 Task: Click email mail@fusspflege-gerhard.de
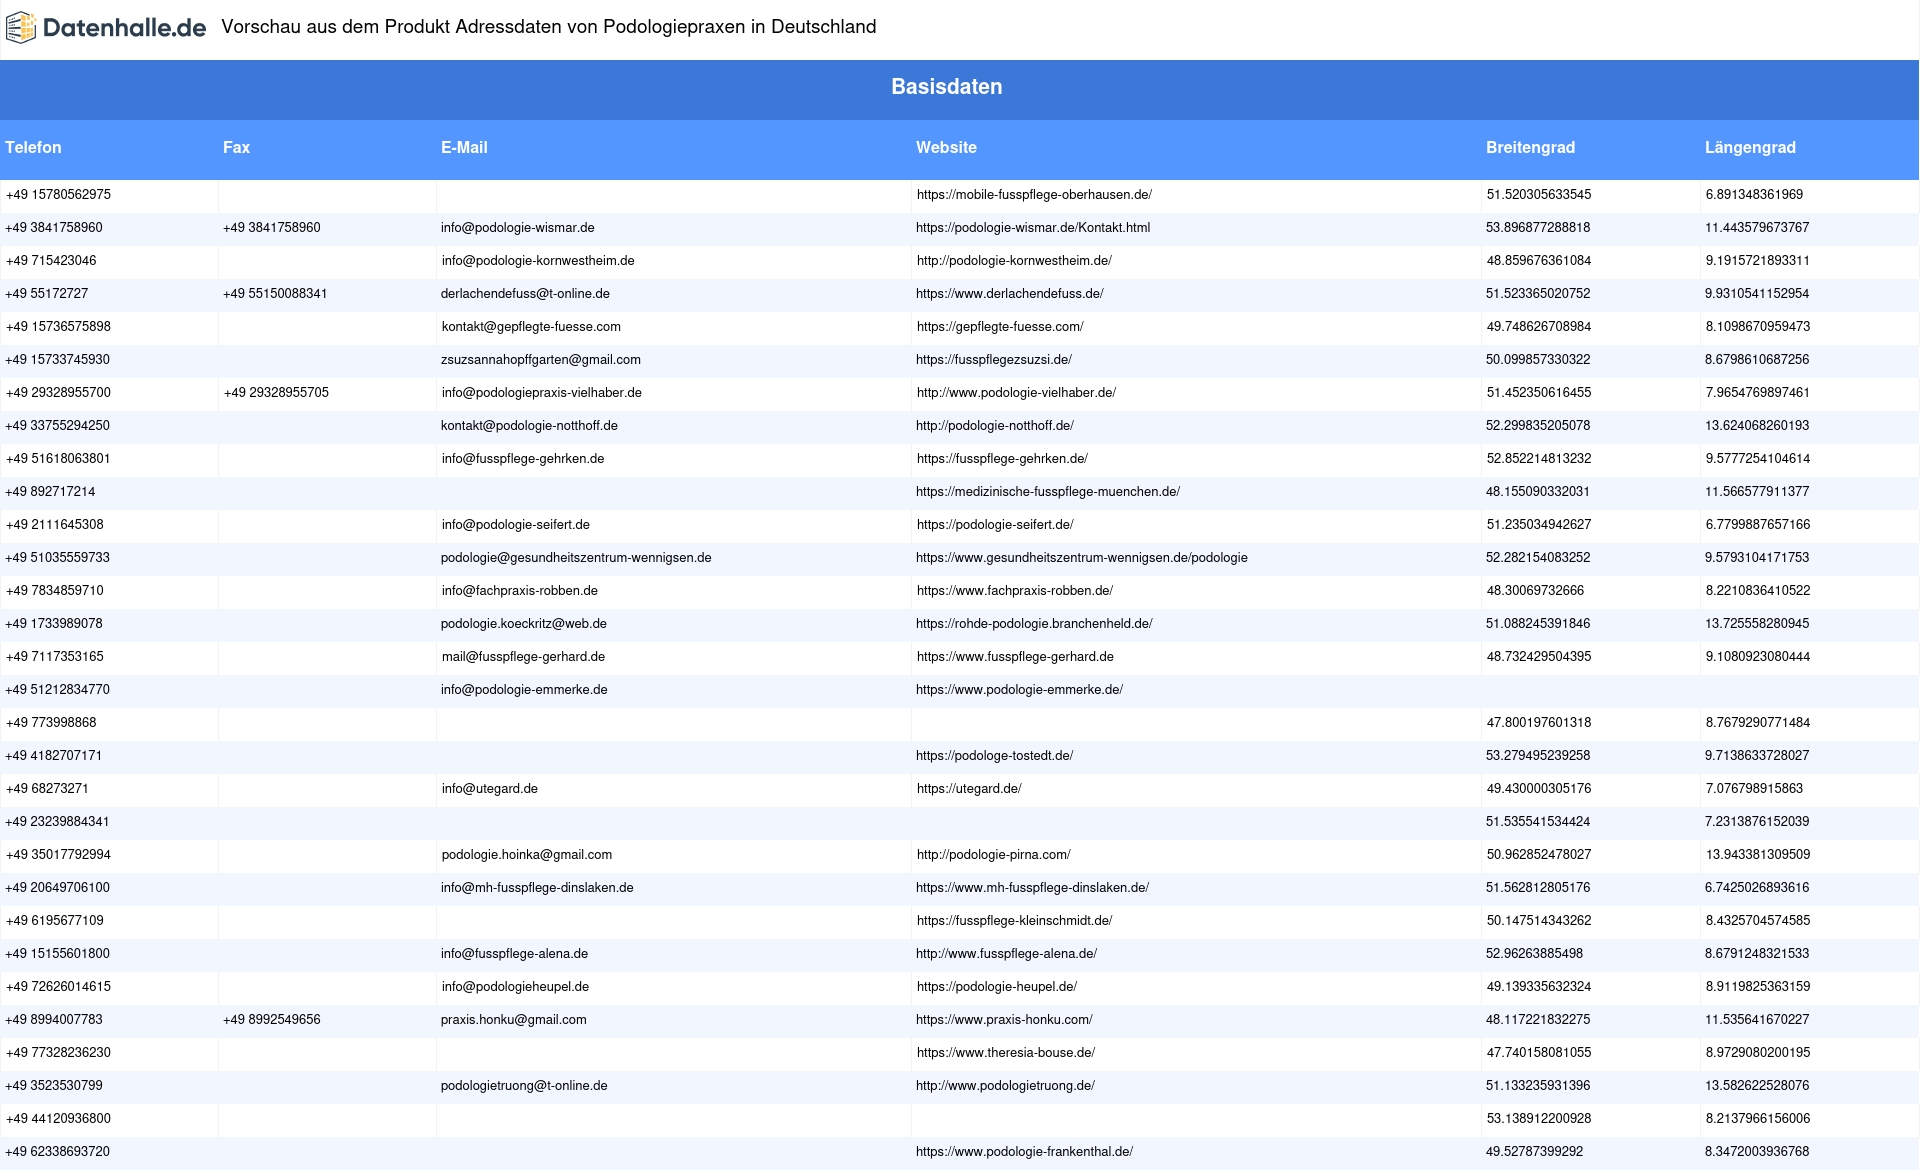(523, 657)
